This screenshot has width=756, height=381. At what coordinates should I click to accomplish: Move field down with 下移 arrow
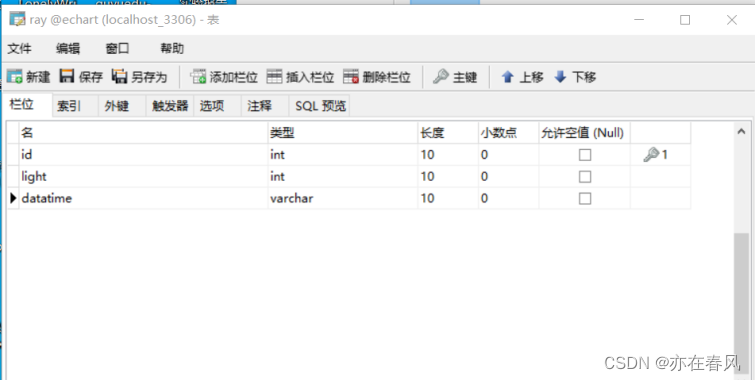560,77
